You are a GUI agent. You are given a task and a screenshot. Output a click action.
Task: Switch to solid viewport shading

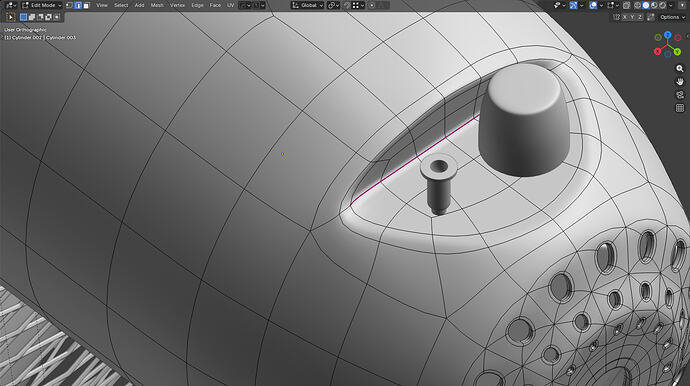click(x=646, y=5)
